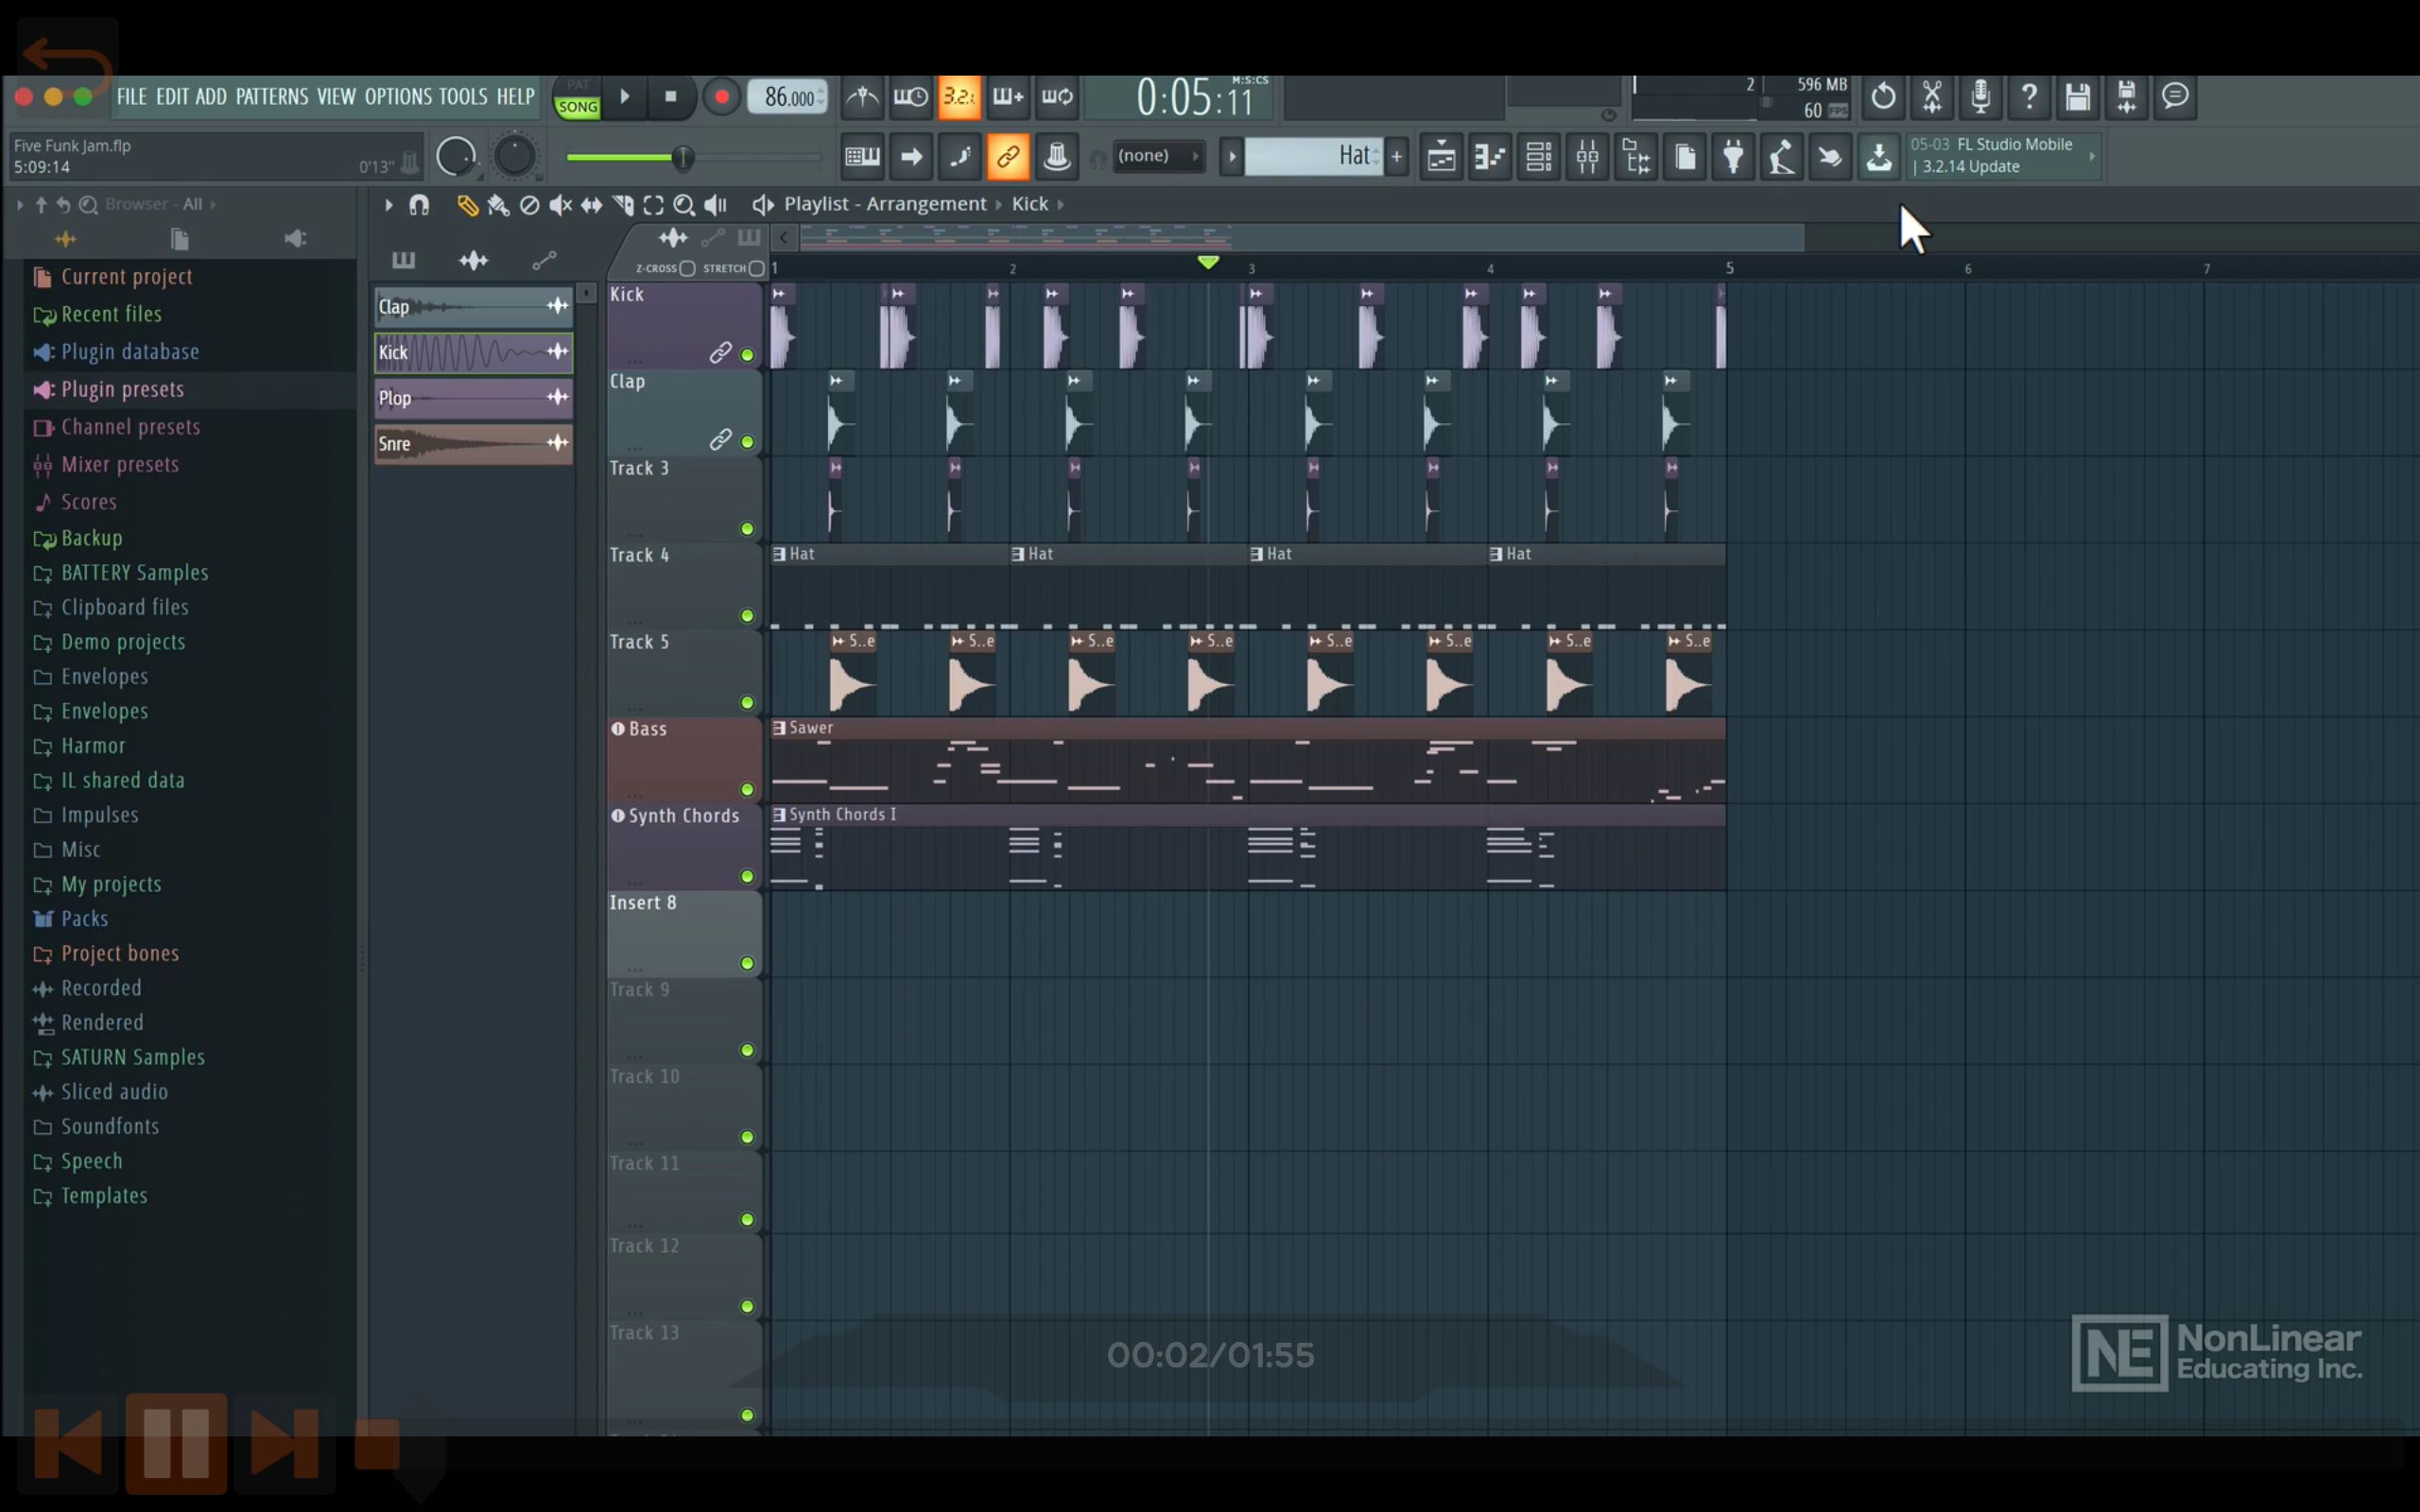Click bar 5 on the timeline ruler

(1729, 268)
